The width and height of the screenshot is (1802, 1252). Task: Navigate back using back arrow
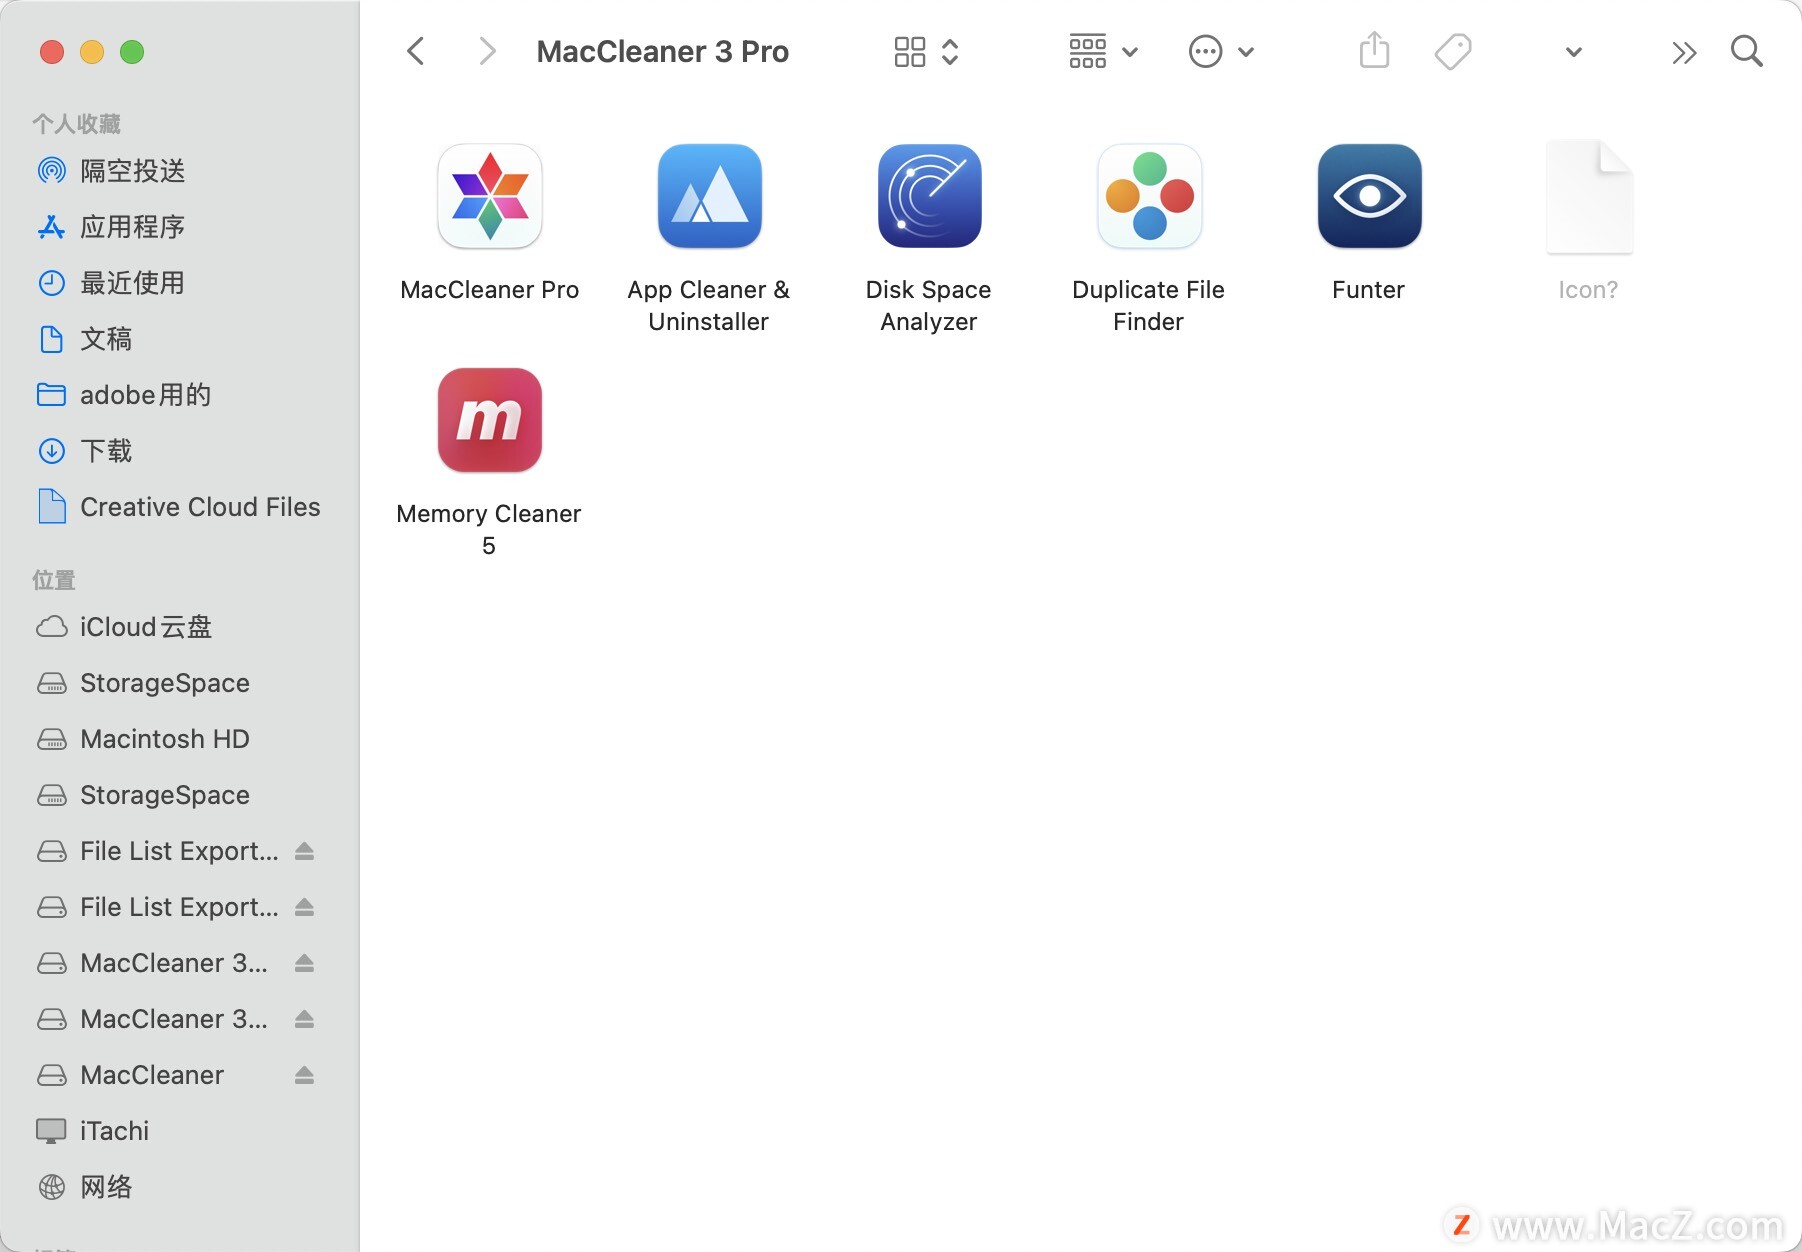[415, 51]
